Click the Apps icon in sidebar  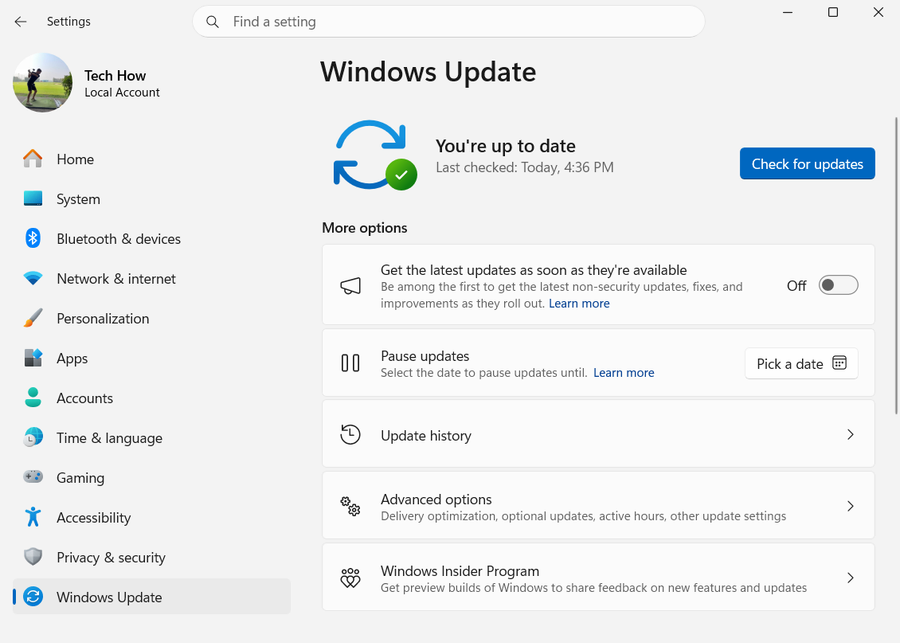click(33, 358)
